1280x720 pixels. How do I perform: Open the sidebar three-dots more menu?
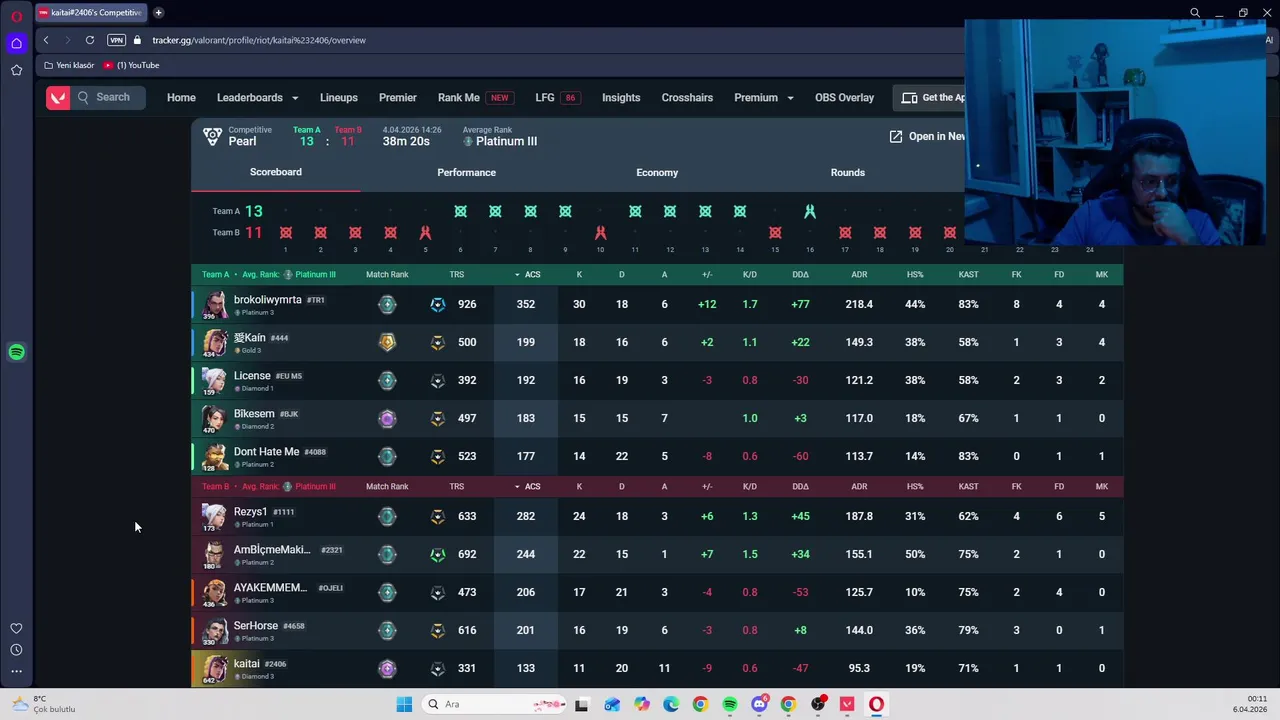point(16,671)
